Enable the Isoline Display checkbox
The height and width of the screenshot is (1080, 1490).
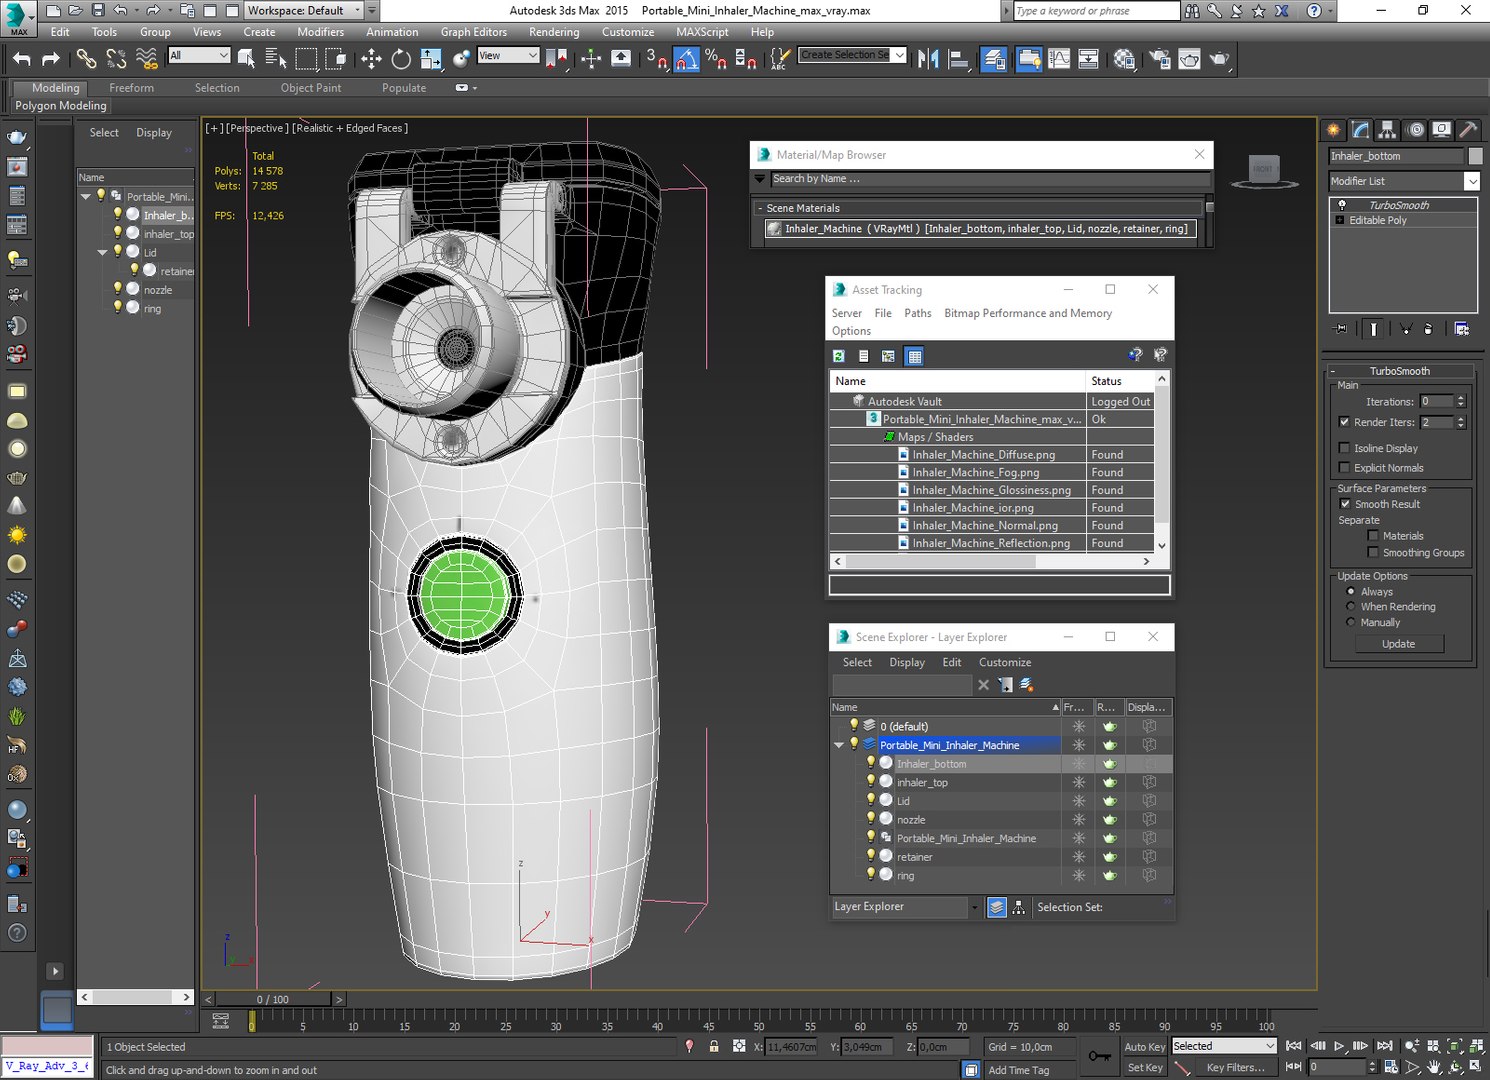[x=1344, y=448]
